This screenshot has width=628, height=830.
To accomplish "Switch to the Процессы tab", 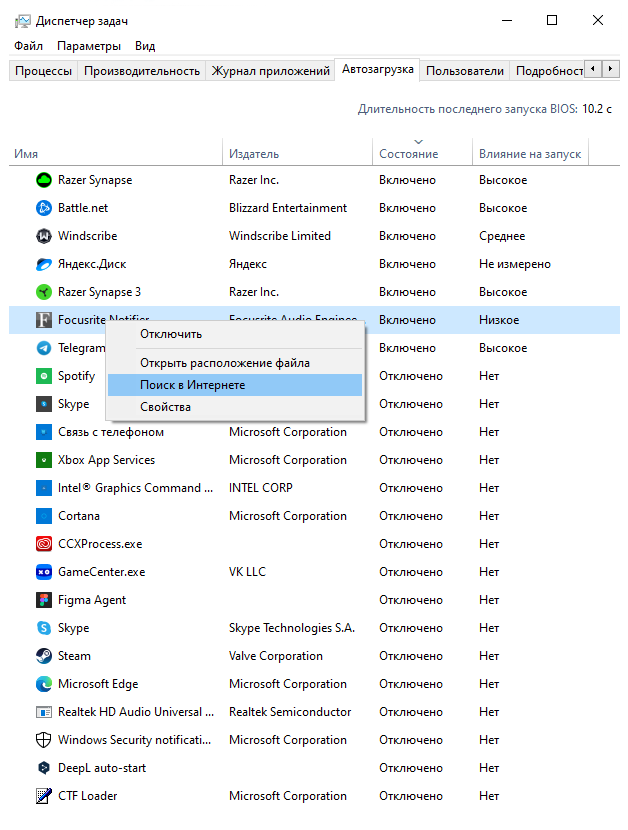I will tap(43, 71).
